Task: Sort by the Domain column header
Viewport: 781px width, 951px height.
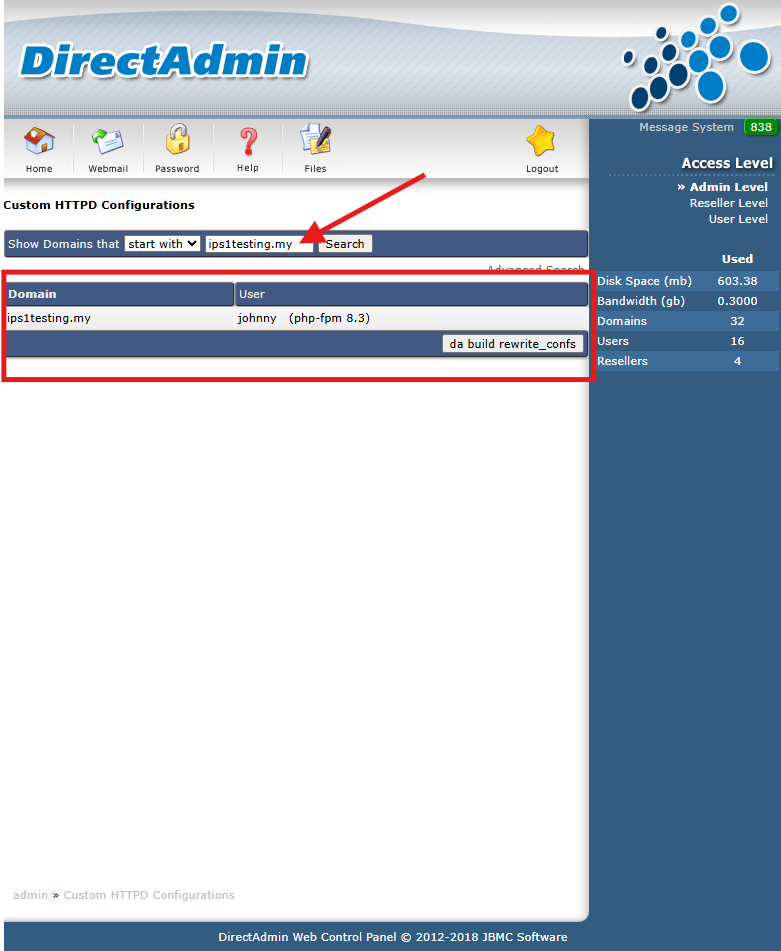Action: tap(119, 294)
